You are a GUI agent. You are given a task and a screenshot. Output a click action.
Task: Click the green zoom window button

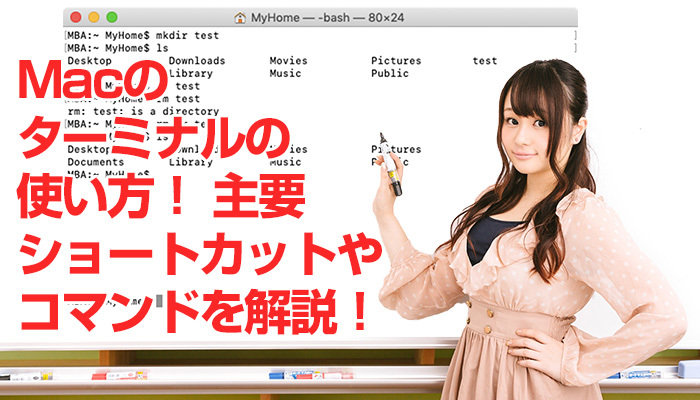point(112,17)
